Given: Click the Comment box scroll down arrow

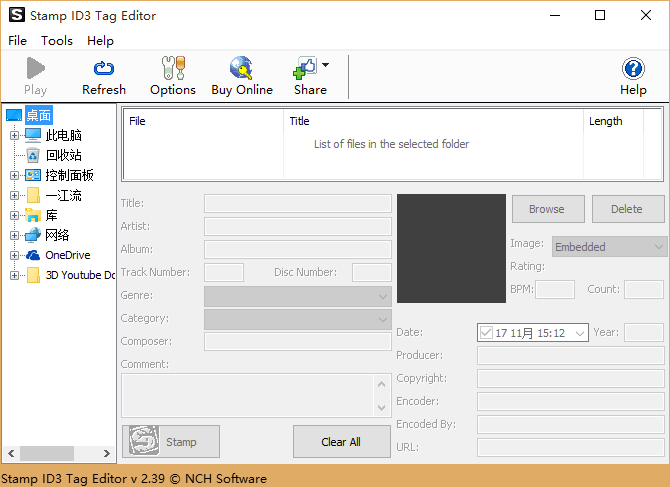Looking at the screenshot, I should (382, 408).
